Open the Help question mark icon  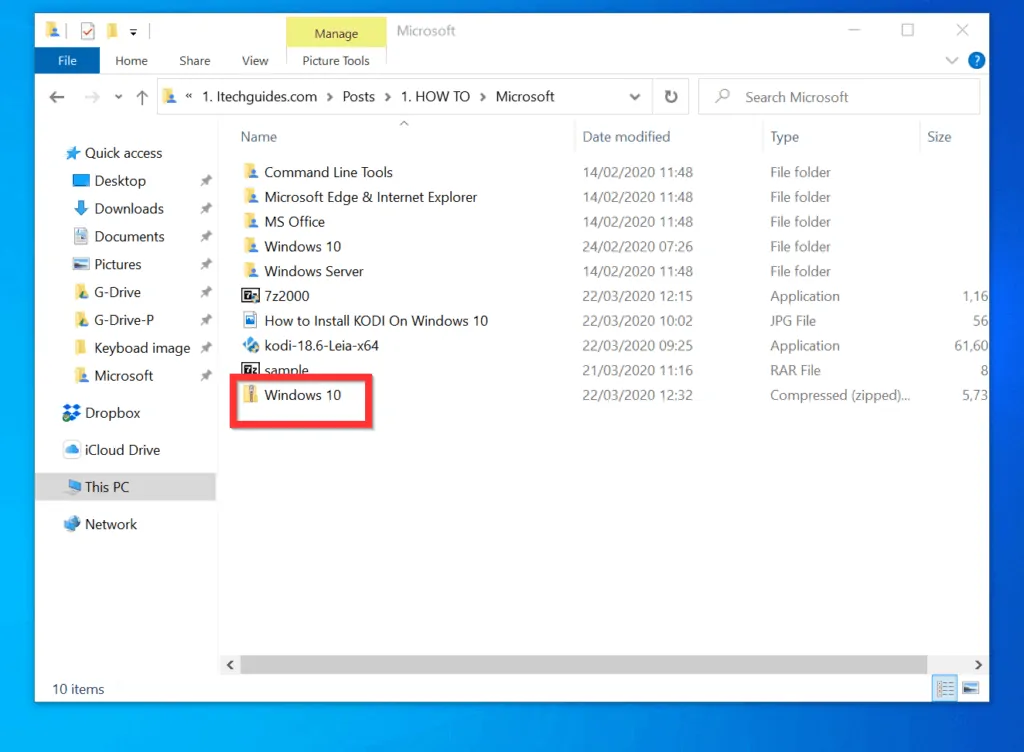pos(976,61)
